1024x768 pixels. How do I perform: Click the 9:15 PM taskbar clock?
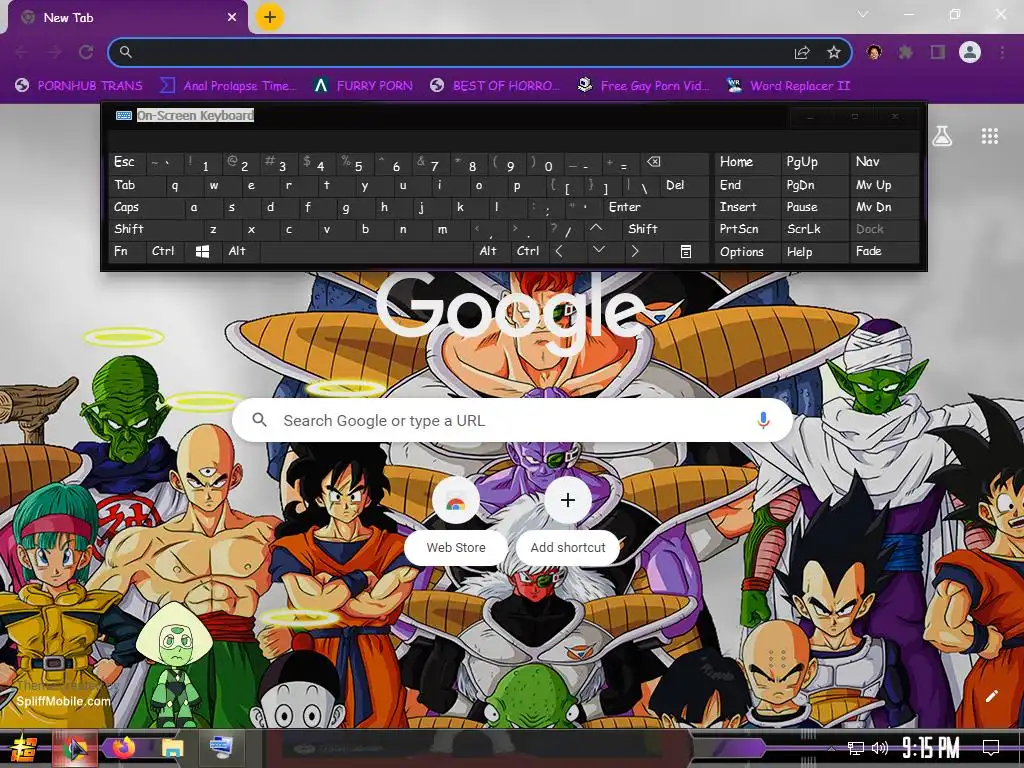pos(931,747)
